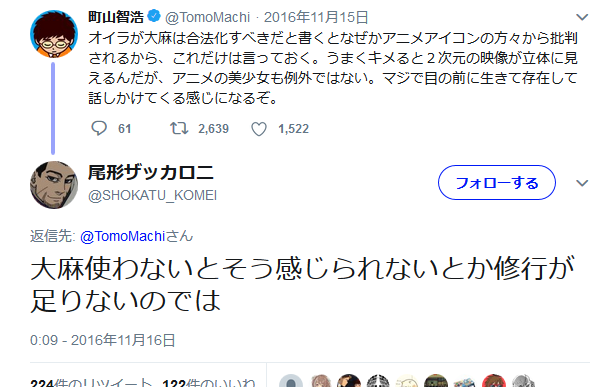Image resolution: width=612 pixels, height=387 pixels.
Task: Retweet the 町山智浩 tweet
Action: (x=179, y=128)
